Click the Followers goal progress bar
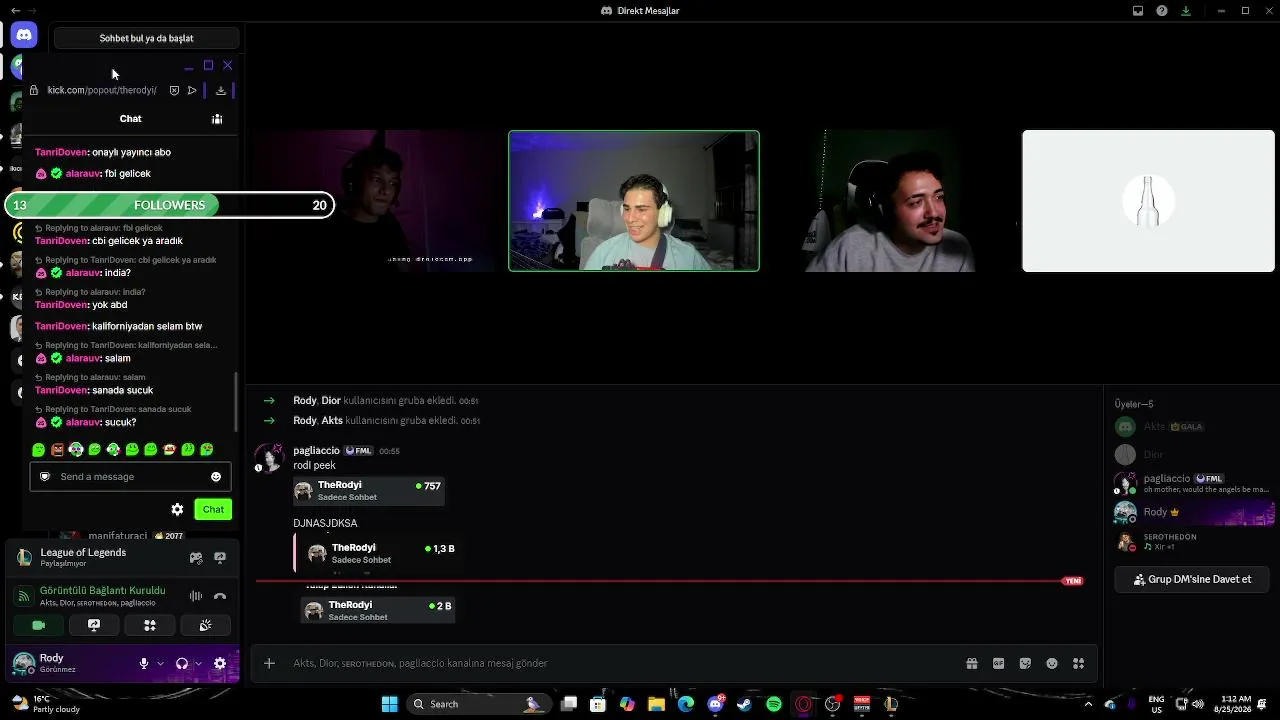 click(x=169, y=205)
